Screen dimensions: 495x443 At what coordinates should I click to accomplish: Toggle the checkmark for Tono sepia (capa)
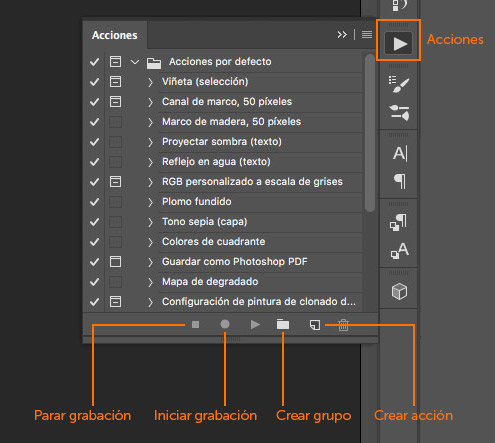point(95,222)
